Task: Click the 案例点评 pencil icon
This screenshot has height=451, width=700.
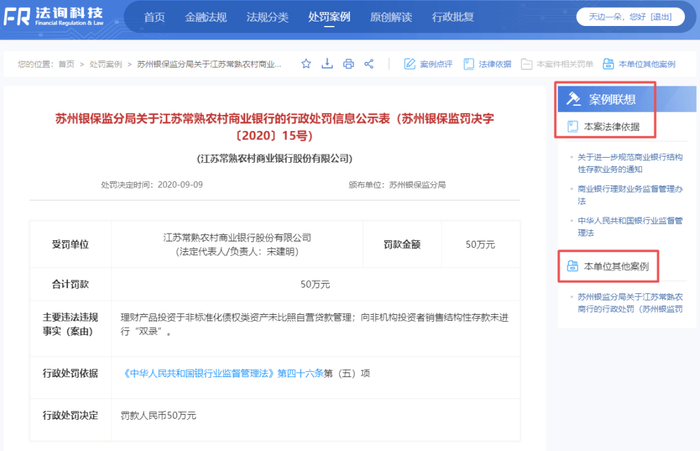Action: click(409, 64)
